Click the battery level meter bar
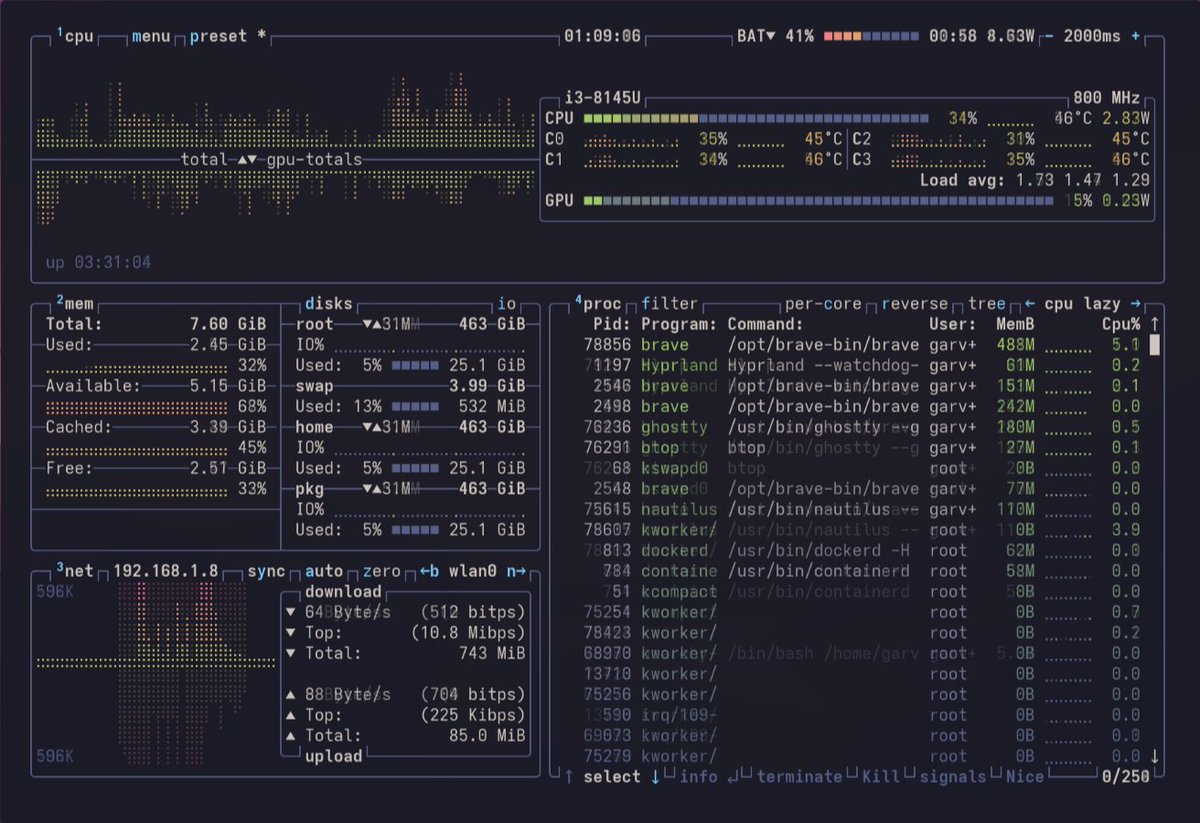 point(871,36)
